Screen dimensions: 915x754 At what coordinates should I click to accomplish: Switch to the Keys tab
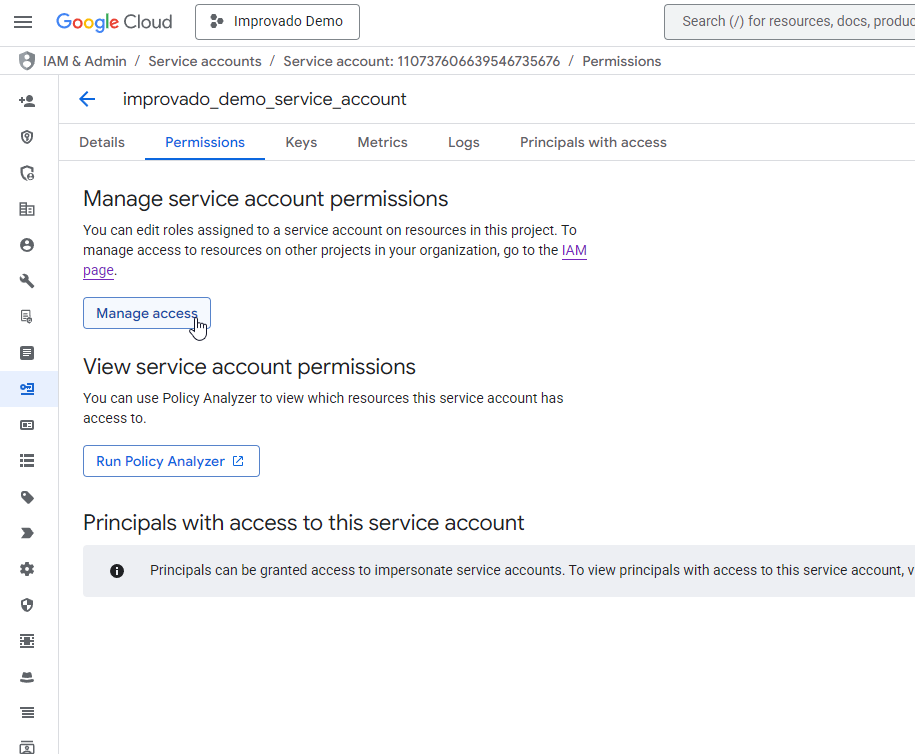point(301,142)
